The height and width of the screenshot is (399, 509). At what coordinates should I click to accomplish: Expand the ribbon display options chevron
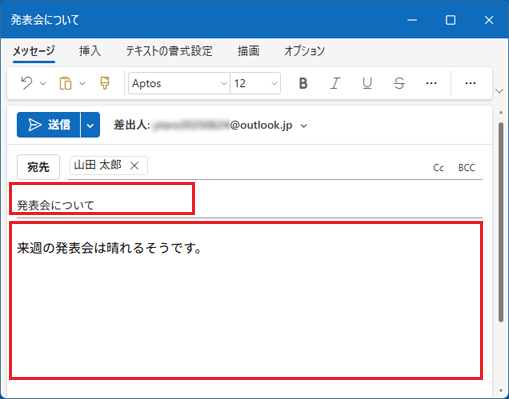click(499, 91)
